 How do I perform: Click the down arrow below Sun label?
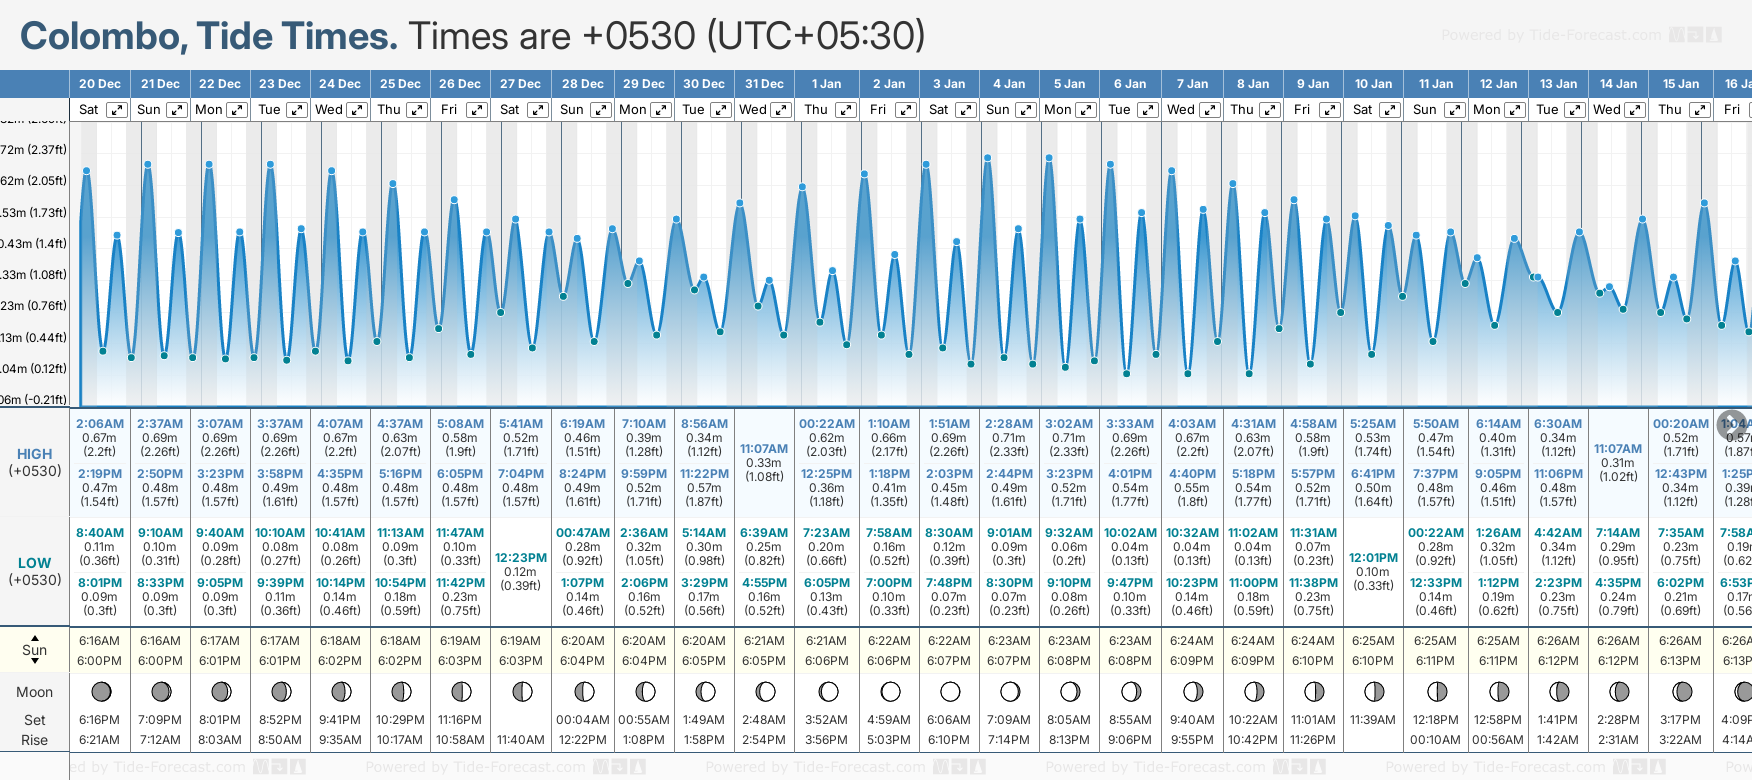pyautogui.click(x=35, y=663)
